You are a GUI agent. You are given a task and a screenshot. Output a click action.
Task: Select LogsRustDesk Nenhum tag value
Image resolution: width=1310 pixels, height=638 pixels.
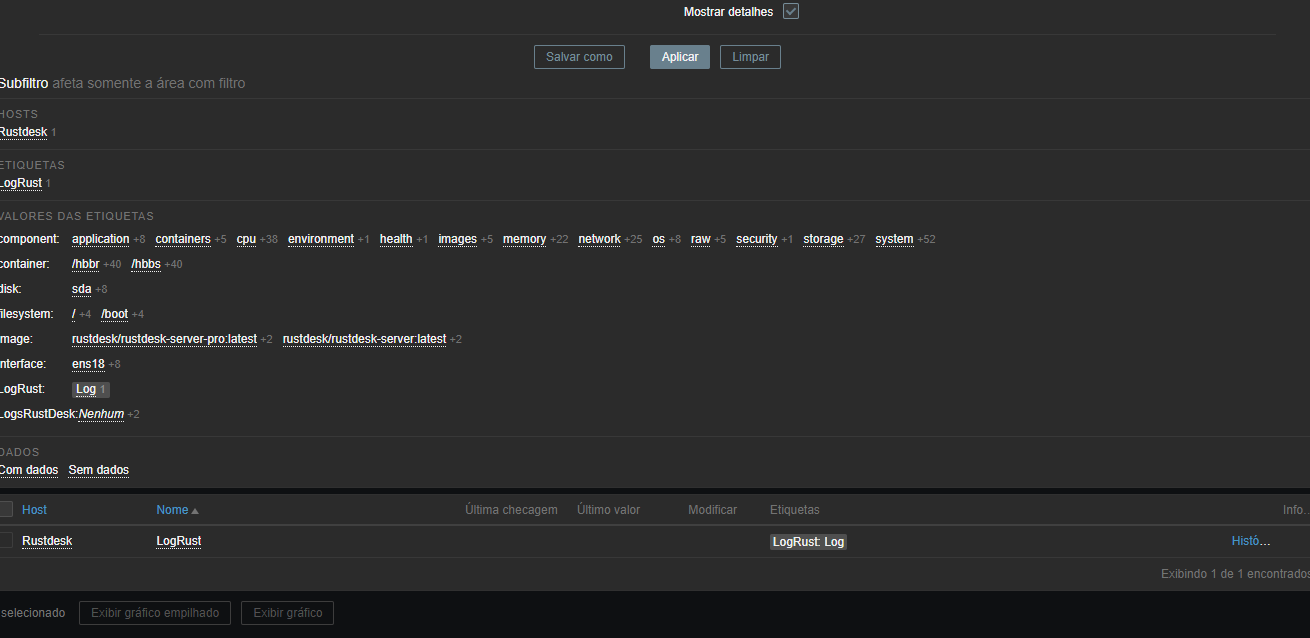tap(101, 414)
